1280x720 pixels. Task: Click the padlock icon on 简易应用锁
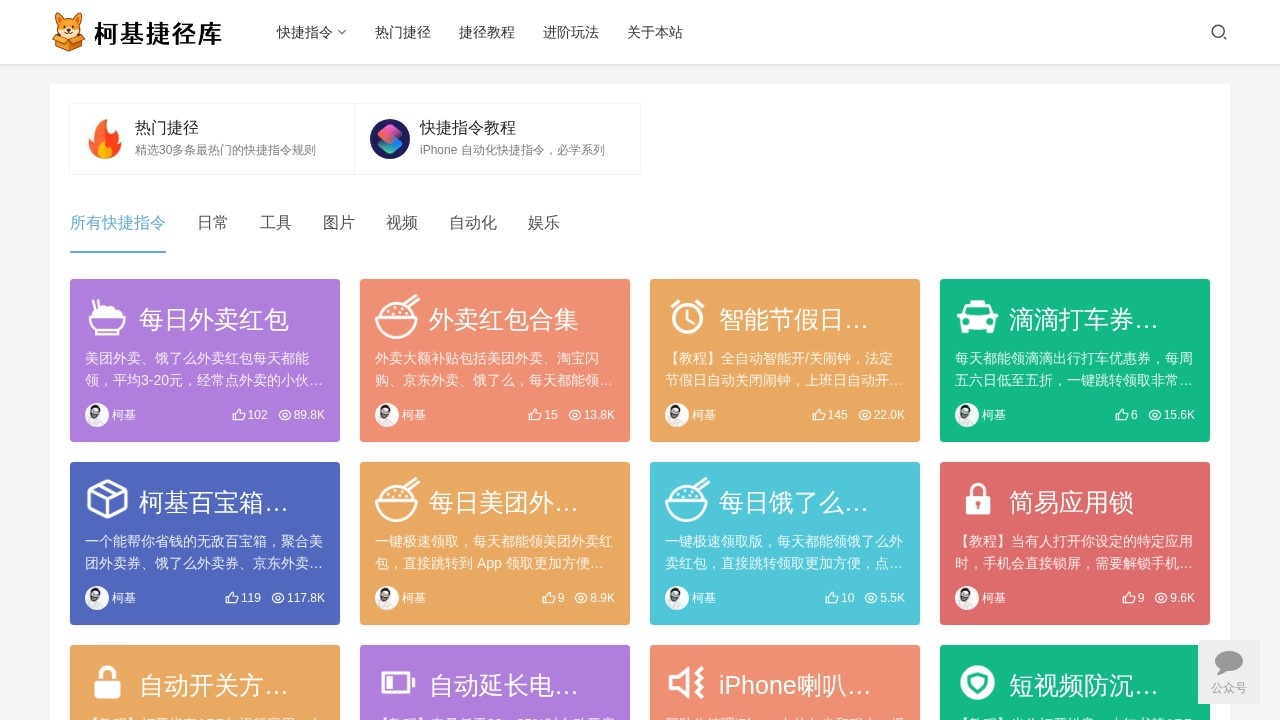click(977, 500)
